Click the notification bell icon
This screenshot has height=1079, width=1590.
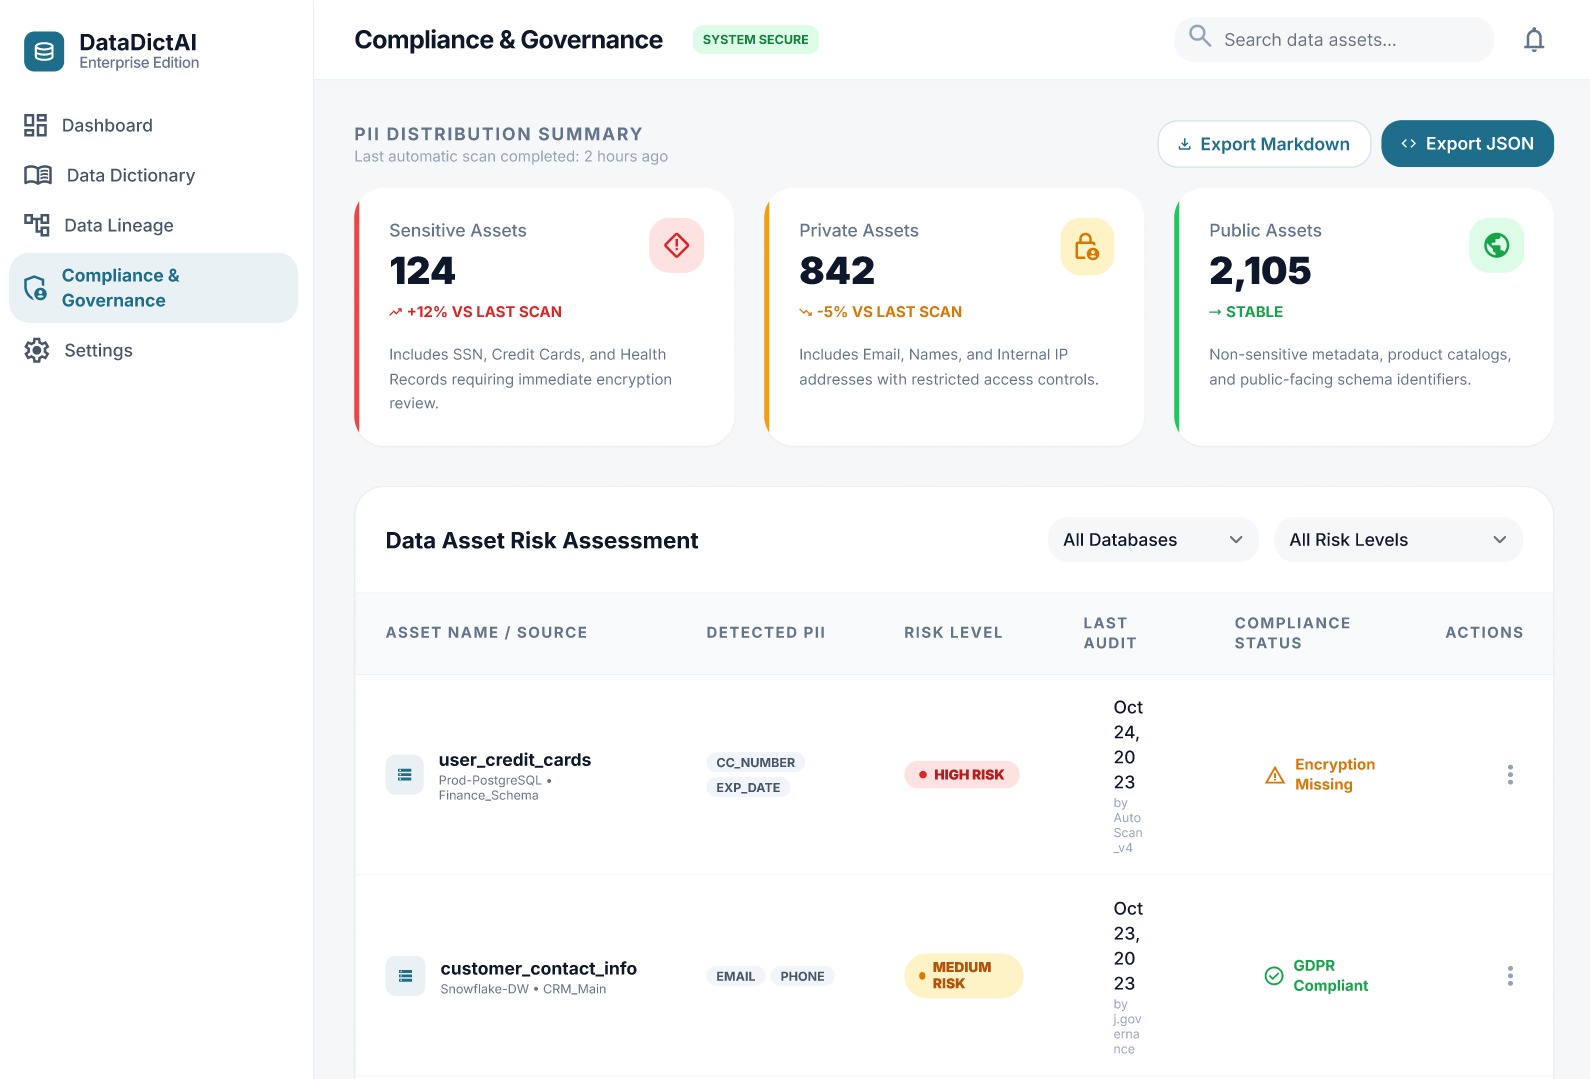(1533, 40)
